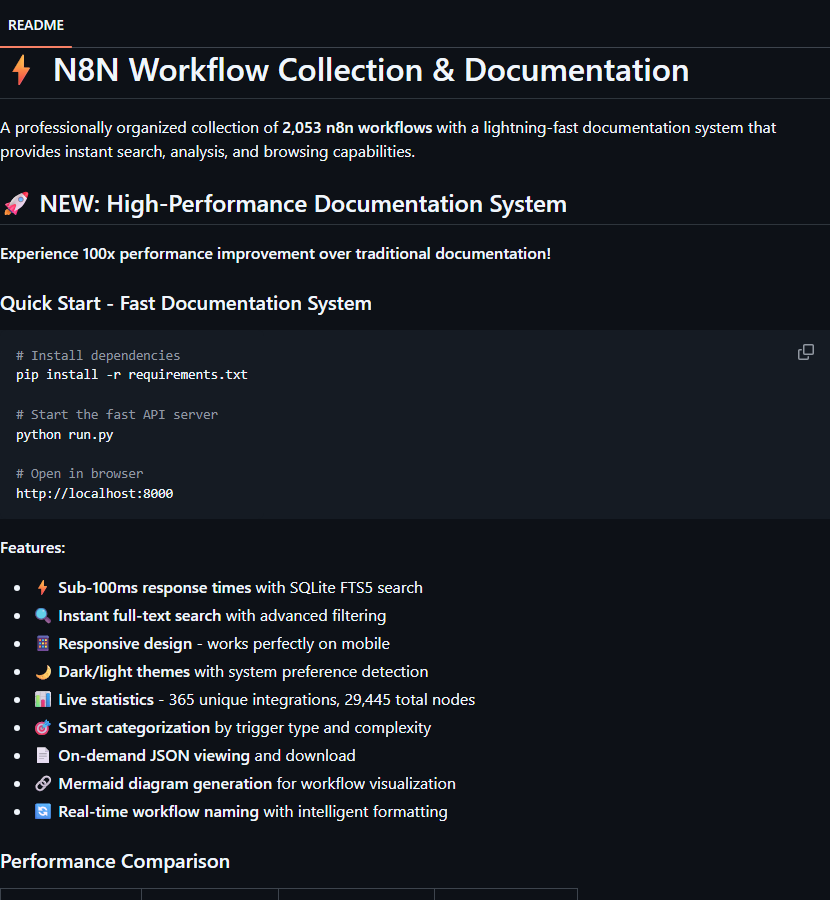Image resolution: width=830 pixels, height=900 pixels.
Task: Click the mobile phone icon beside Responsive design
Action: pyautogui.click(x=42, y=643)
